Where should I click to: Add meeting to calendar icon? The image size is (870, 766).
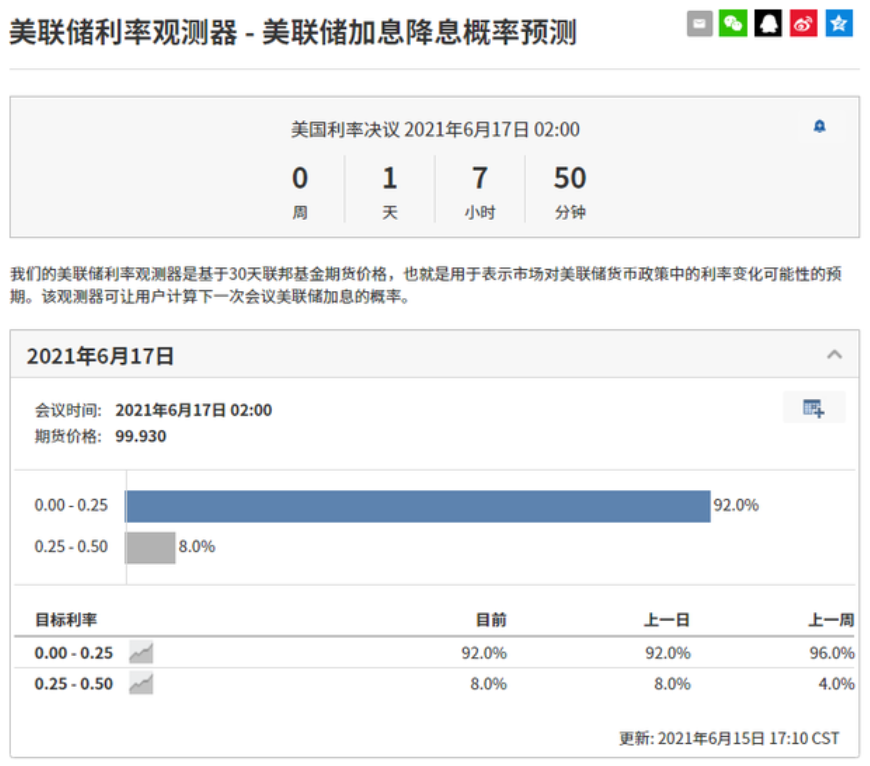(x=814, y=408)
